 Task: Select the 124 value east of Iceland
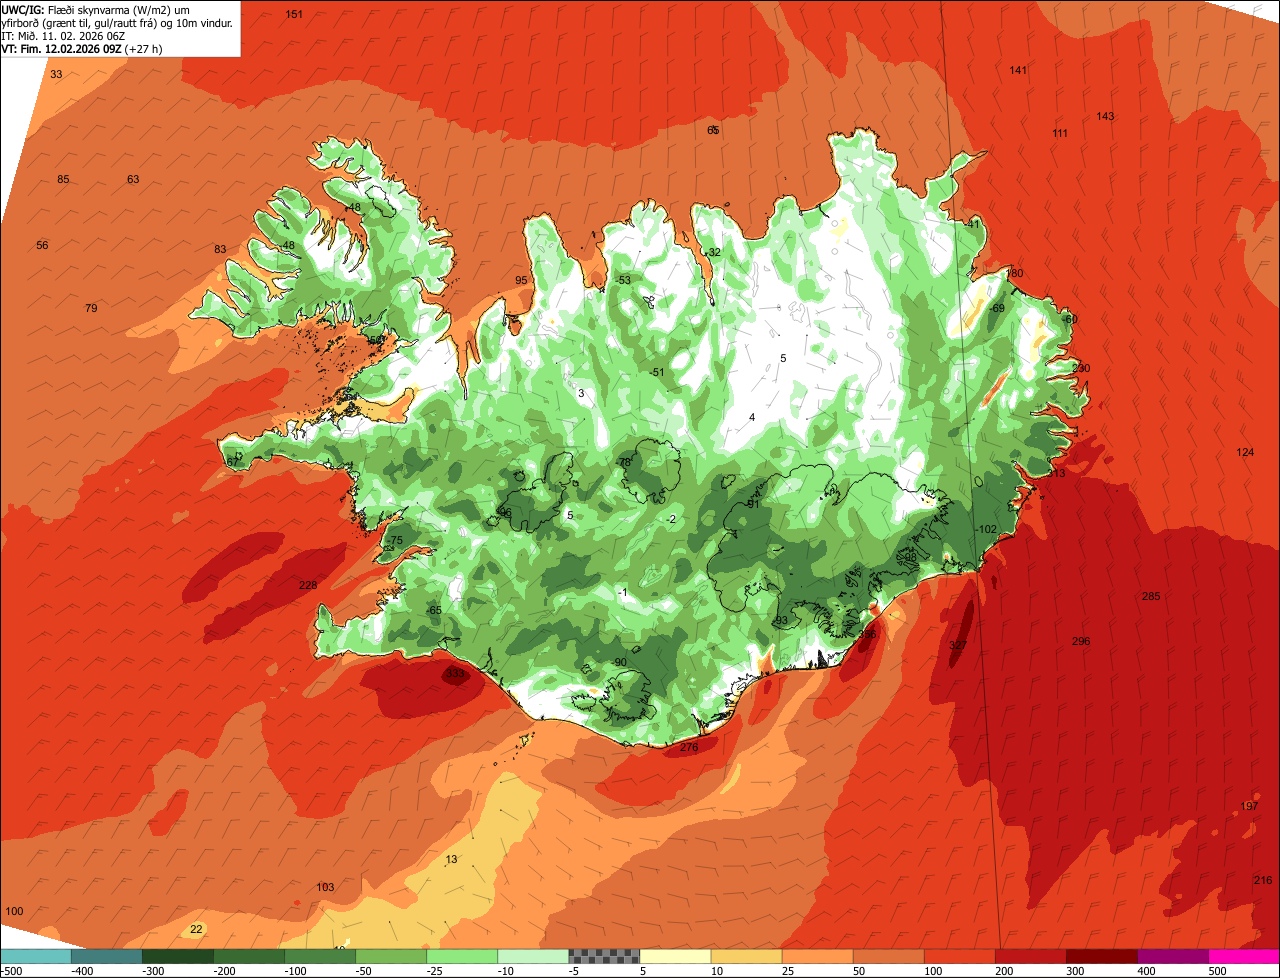pos(1245,452)
